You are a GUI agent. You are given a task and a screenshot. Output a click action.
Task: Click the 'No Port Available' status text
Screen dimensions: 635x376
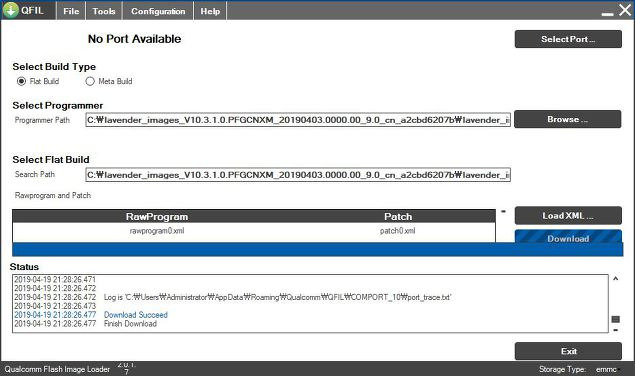(x=134, y=39)
